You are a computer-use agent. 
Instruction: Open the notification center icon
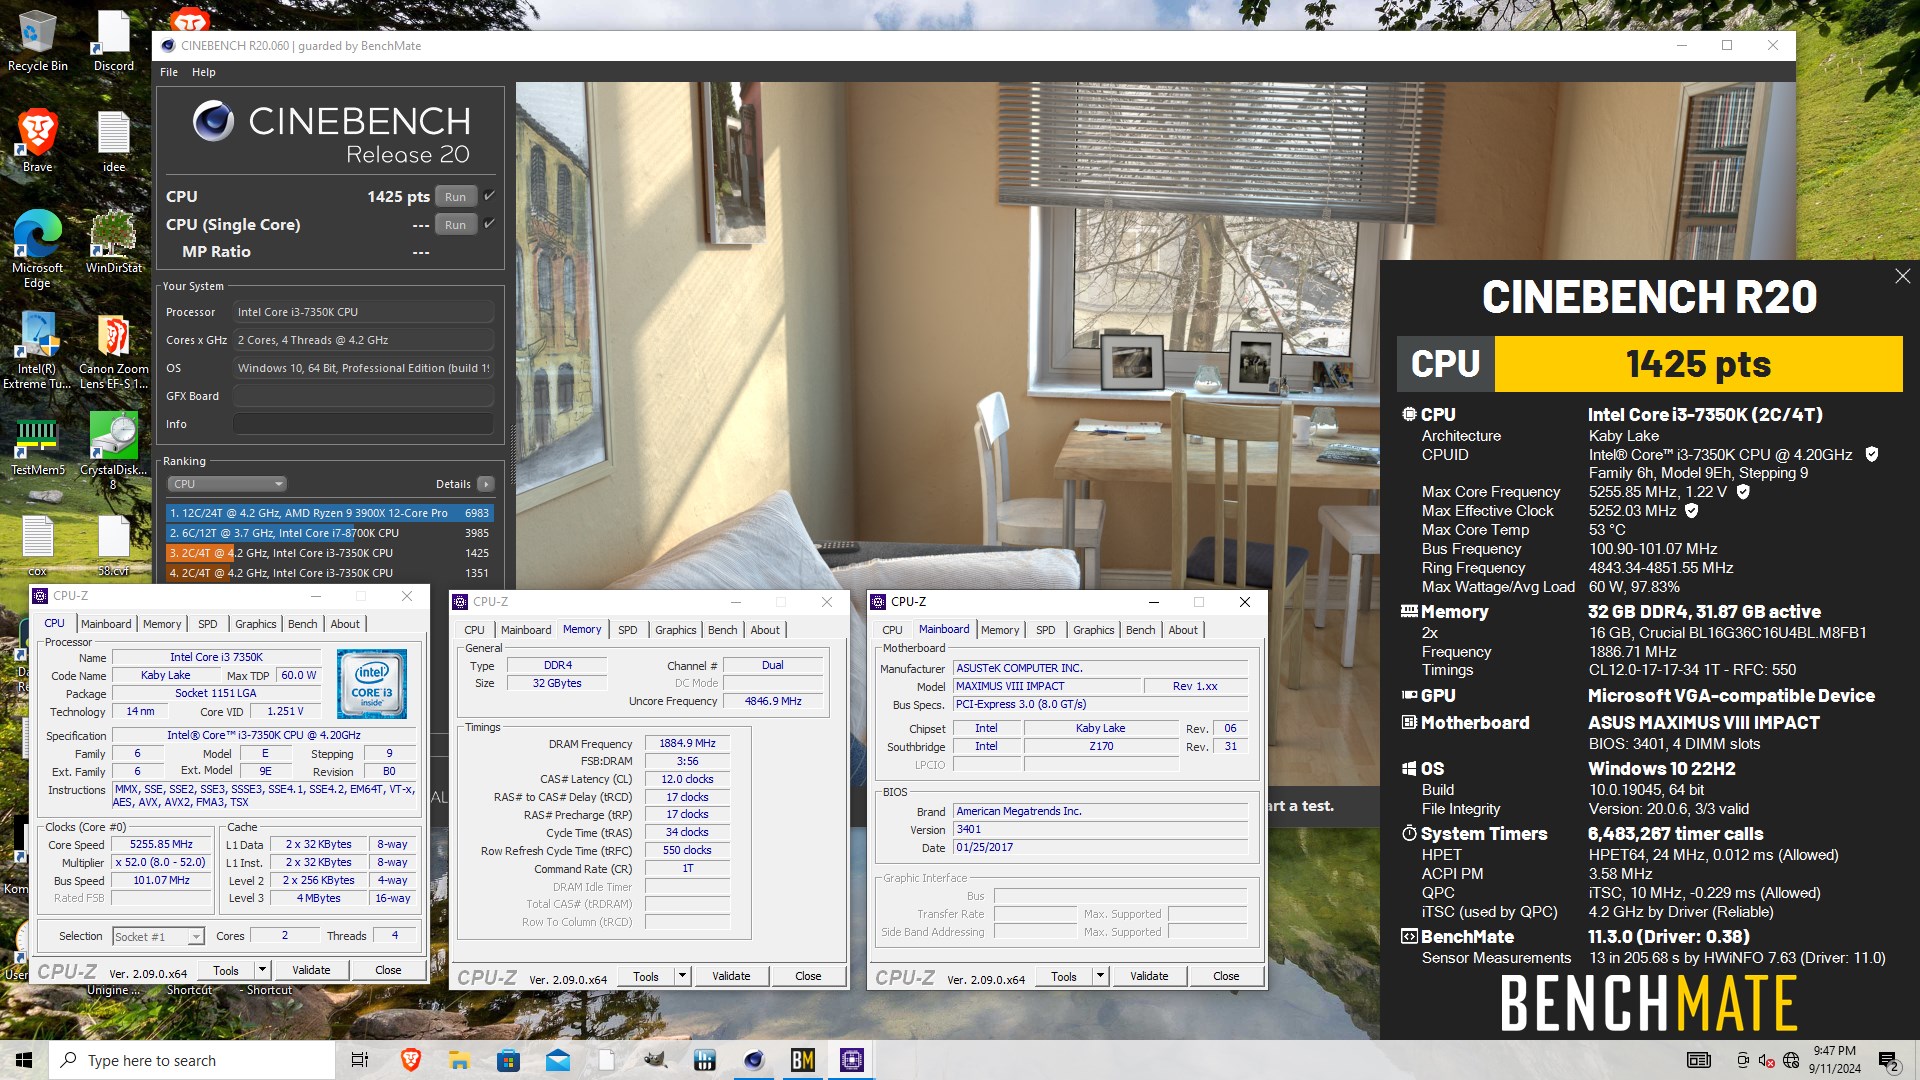point(1888,1060)
